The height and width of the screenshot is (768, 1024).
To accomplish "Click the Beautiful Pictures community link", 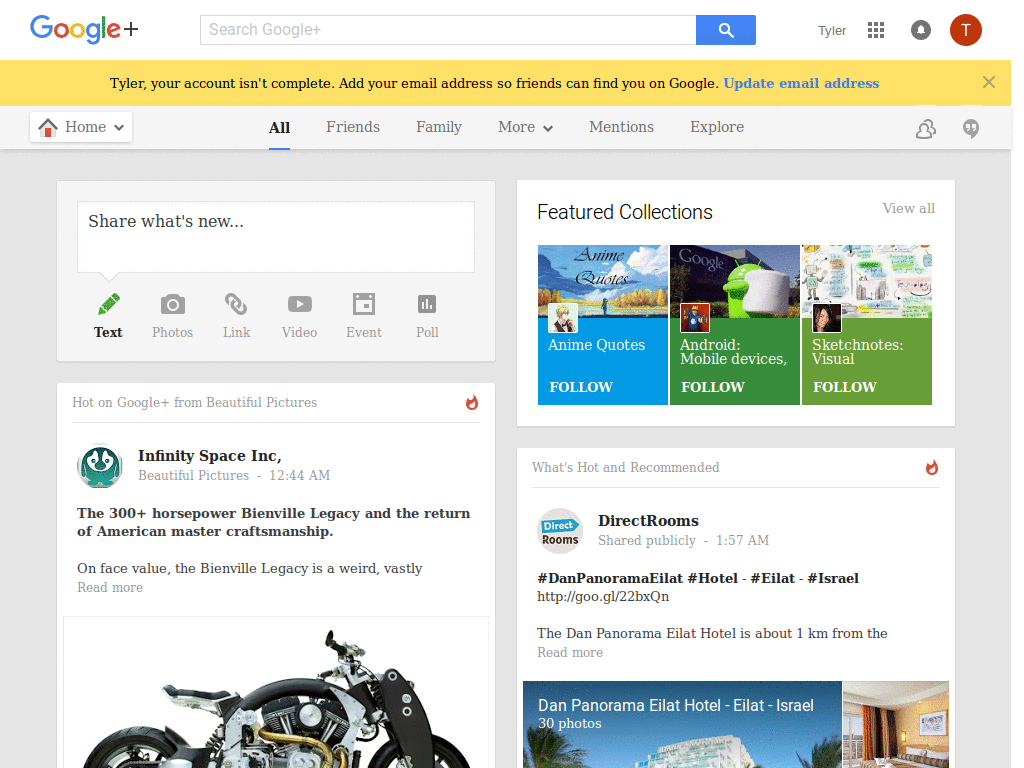I will pos(193,475).
